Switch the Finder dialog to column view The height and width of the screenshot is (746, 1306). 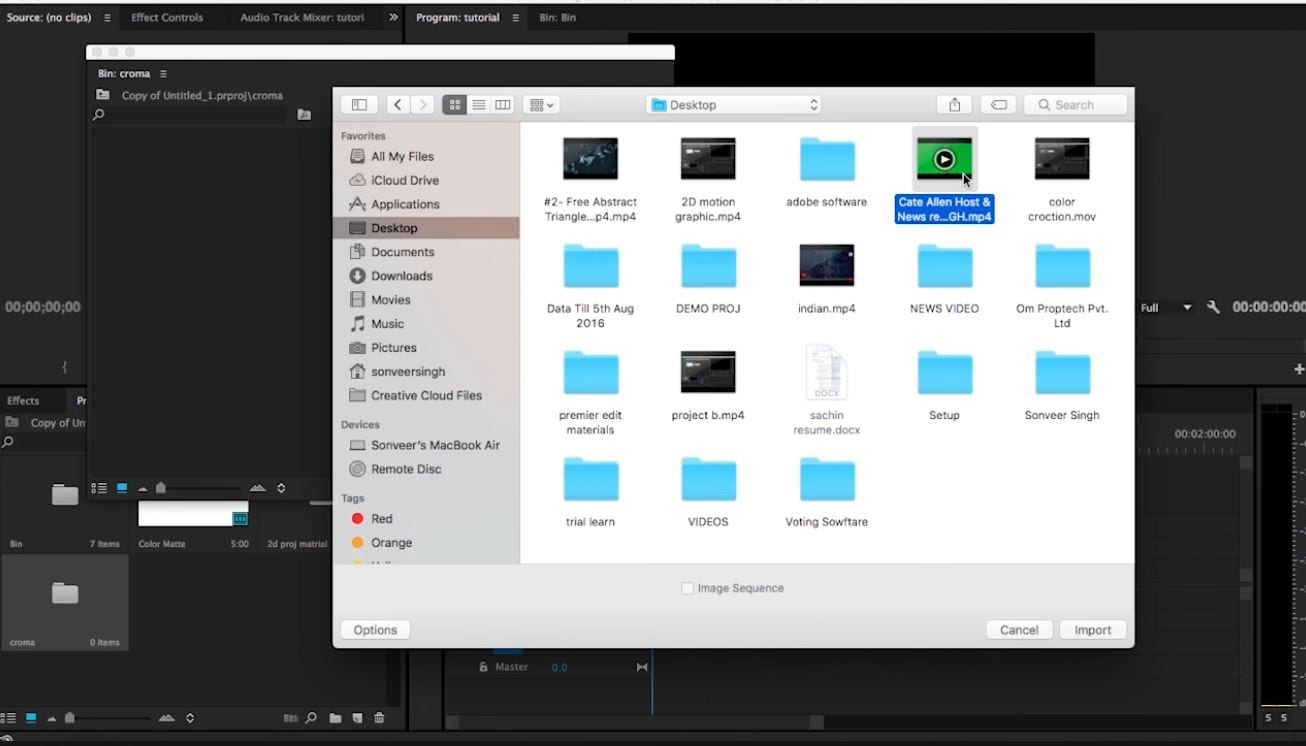pyautogui.click(x=502, y=104)
